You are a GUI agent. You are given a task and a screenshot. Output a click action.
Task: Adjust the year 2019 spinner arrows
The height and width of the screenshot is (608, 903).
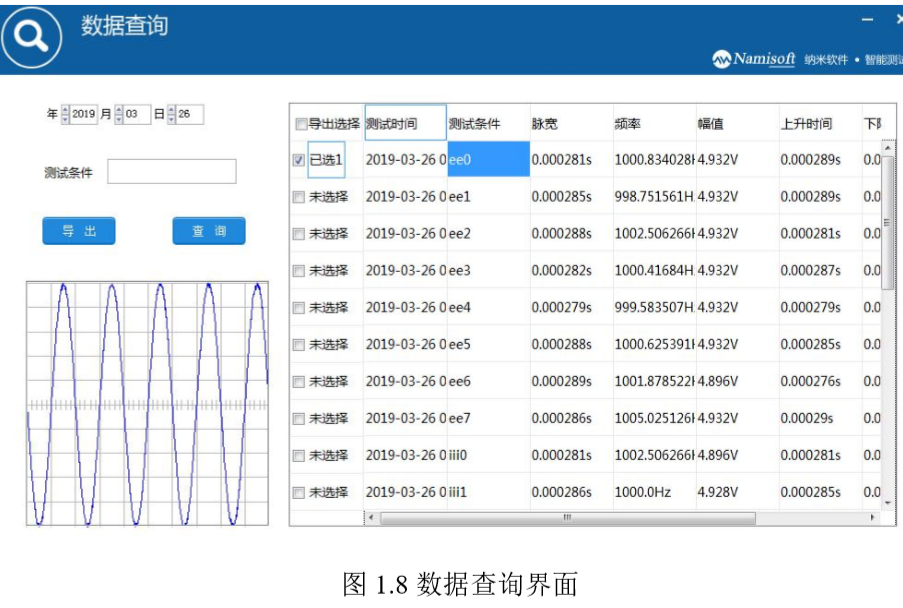point(66,115)
